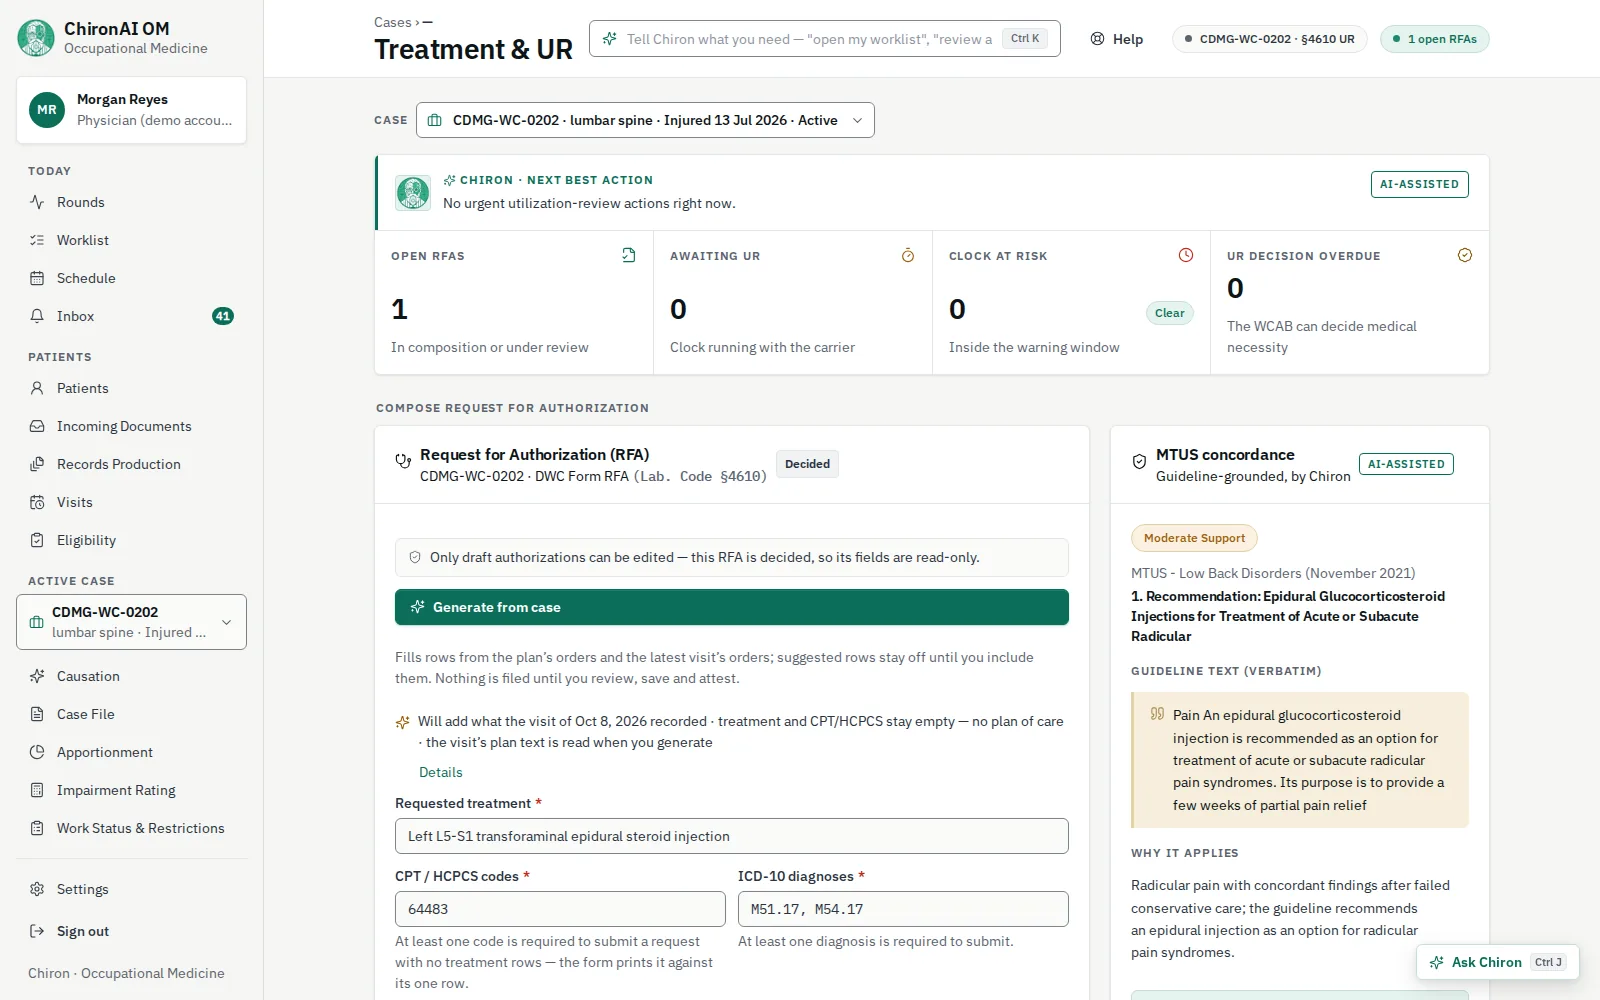Click the Impairment Rating icon
1600x1000 pixels.
point(37,790)
